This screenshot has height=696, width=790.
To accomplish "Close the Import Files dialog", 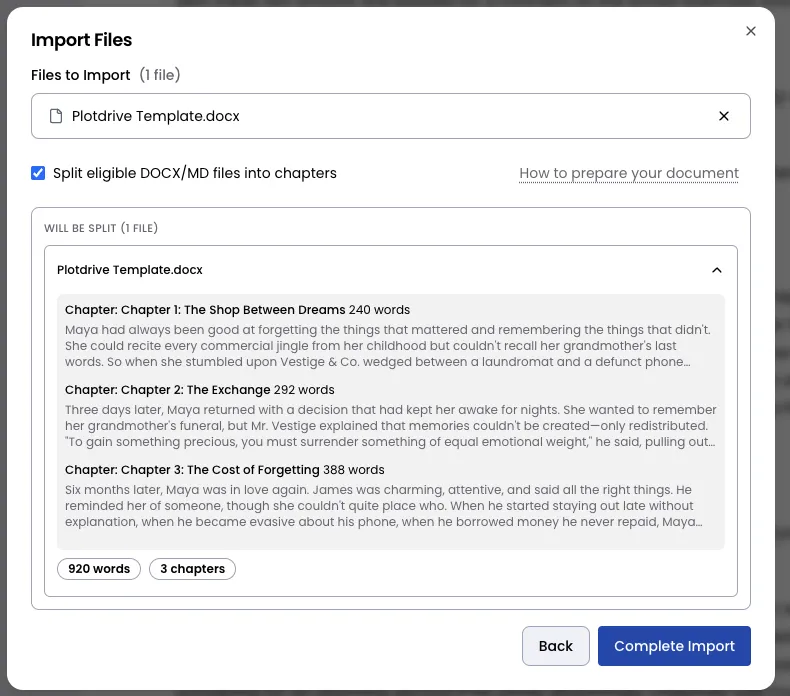I will (751, 31).
